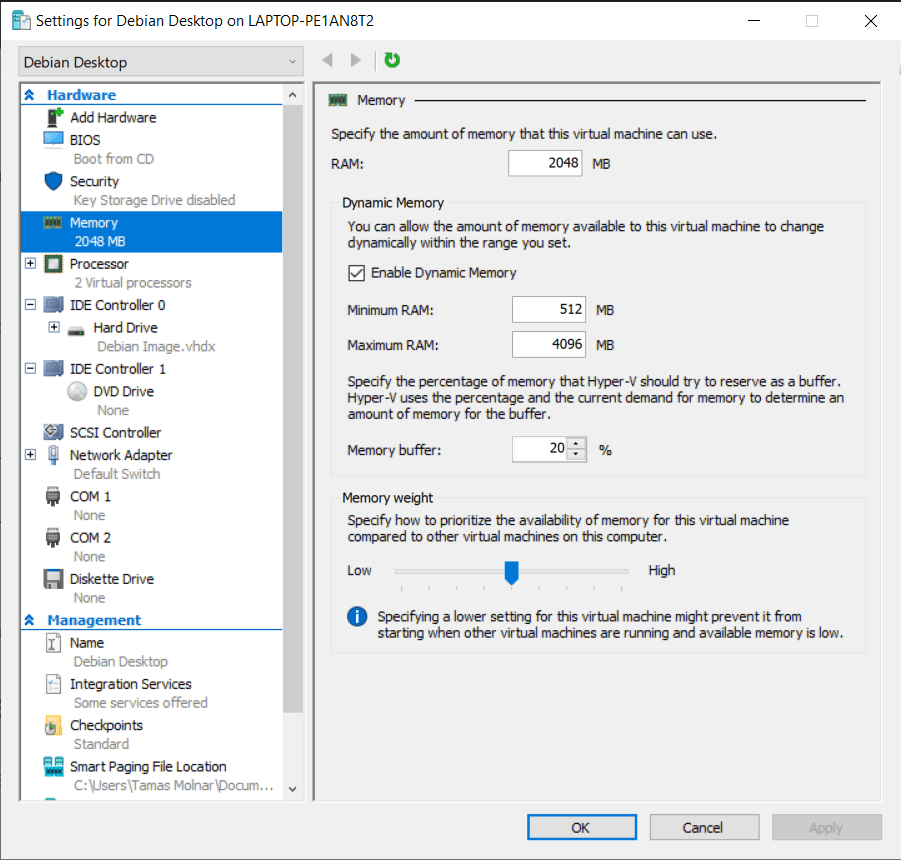The image size is (901, 860).
Task: Select the Diskette Drive icon
Action: click(54, 579)
